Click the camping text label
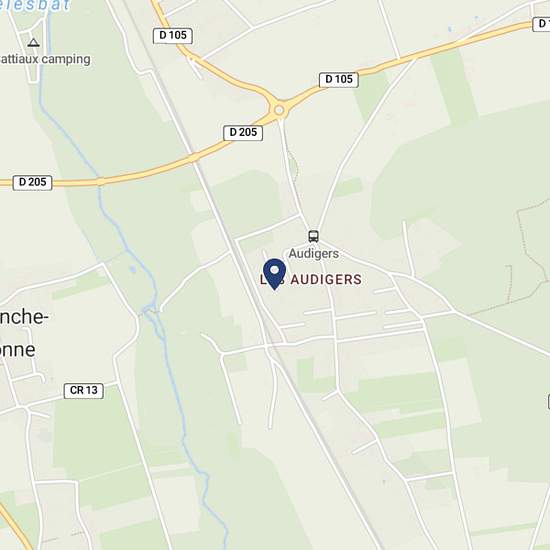The image size is (550, 550). coord(45,59)
